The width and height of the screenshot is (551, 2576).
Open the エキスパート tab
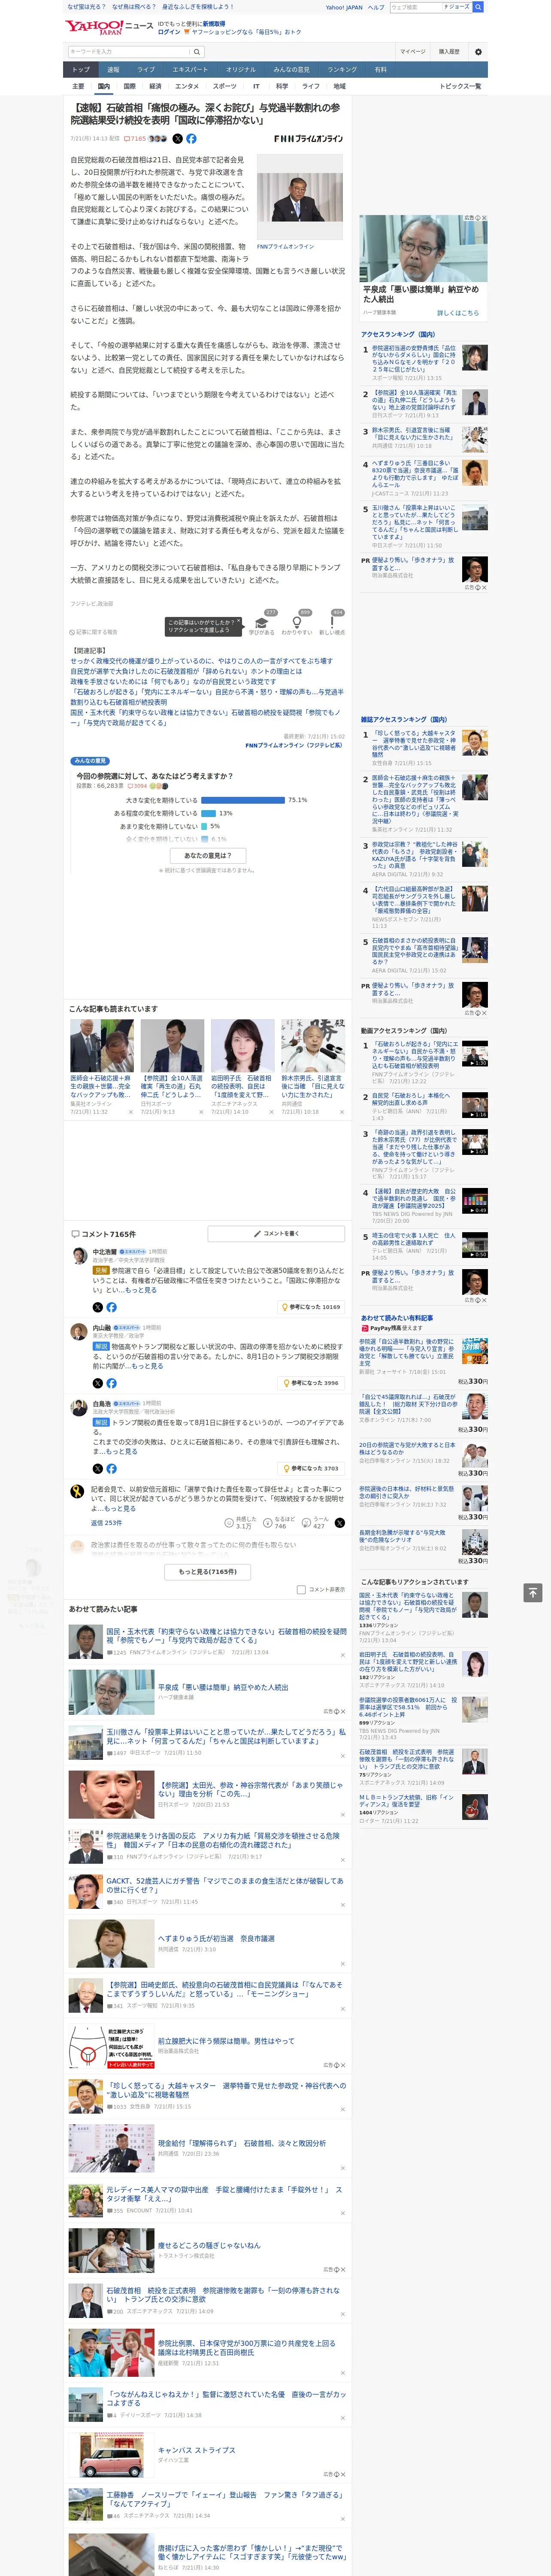190,69
